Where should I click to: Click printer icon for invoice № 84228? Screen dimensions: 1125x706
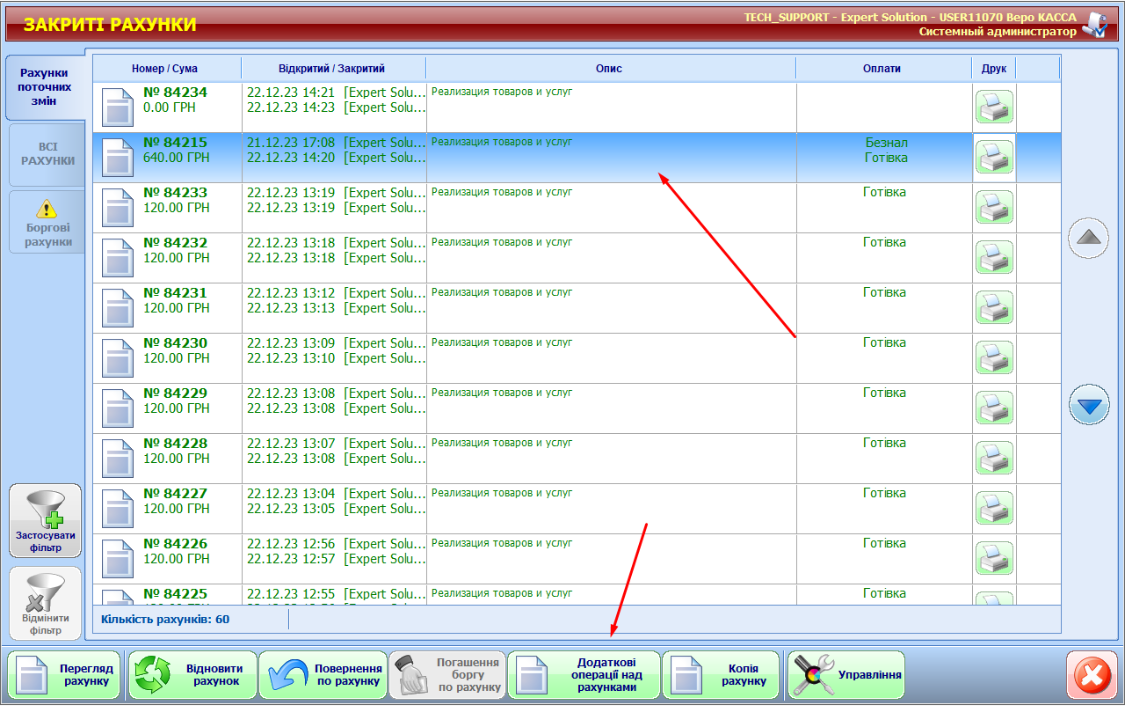point(994,457)
